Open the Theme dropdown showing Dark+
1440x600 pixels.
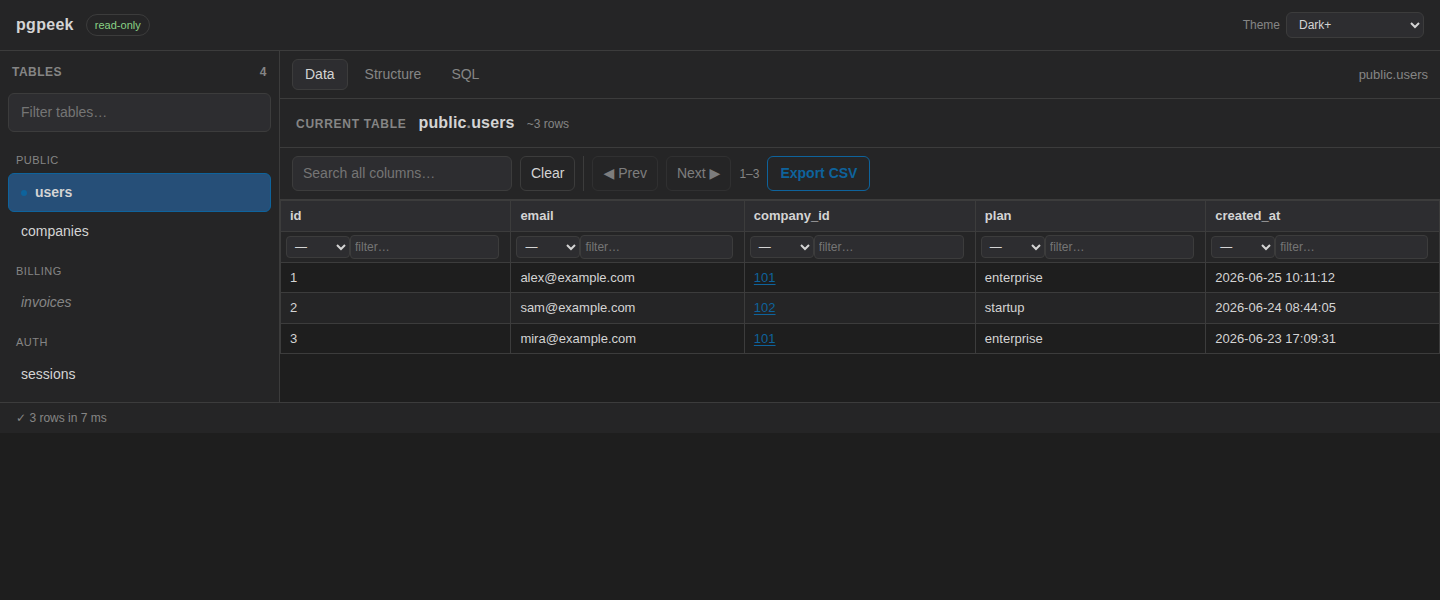[x=1354, y=25]
